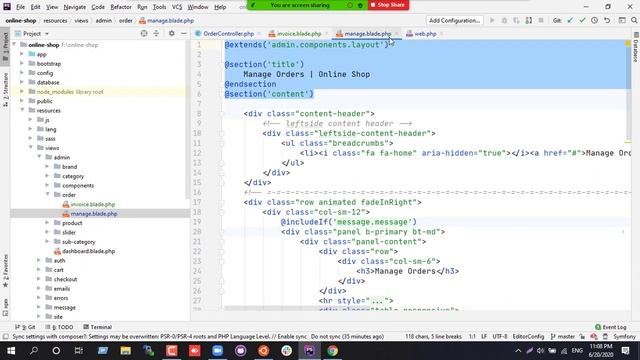
Task: Expand the product folder
Action: point(47,222)
